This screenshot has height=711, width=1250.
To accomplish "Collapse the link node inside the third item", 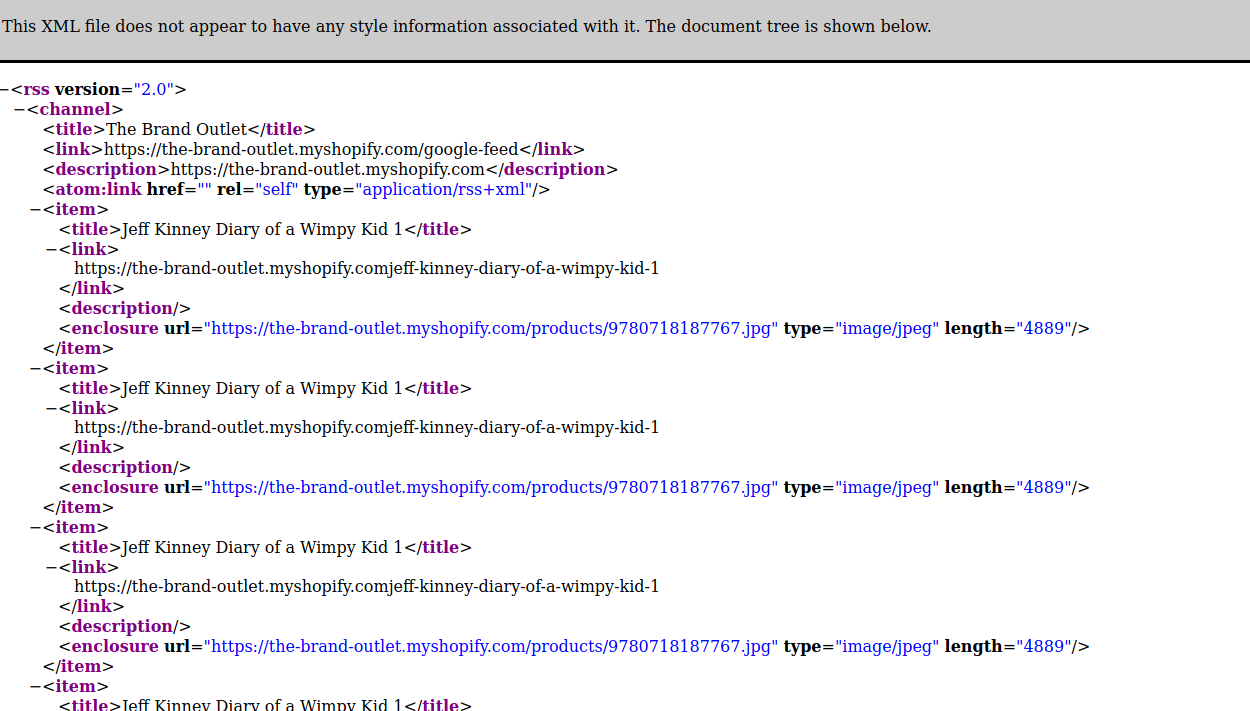I will point(52,568).
